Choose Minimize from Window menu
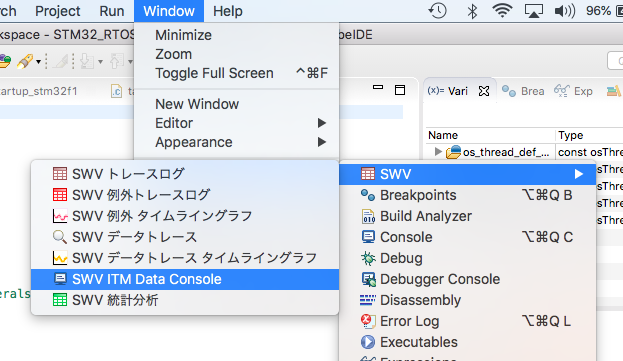The image size is (623, 361). tap(236, 35)
